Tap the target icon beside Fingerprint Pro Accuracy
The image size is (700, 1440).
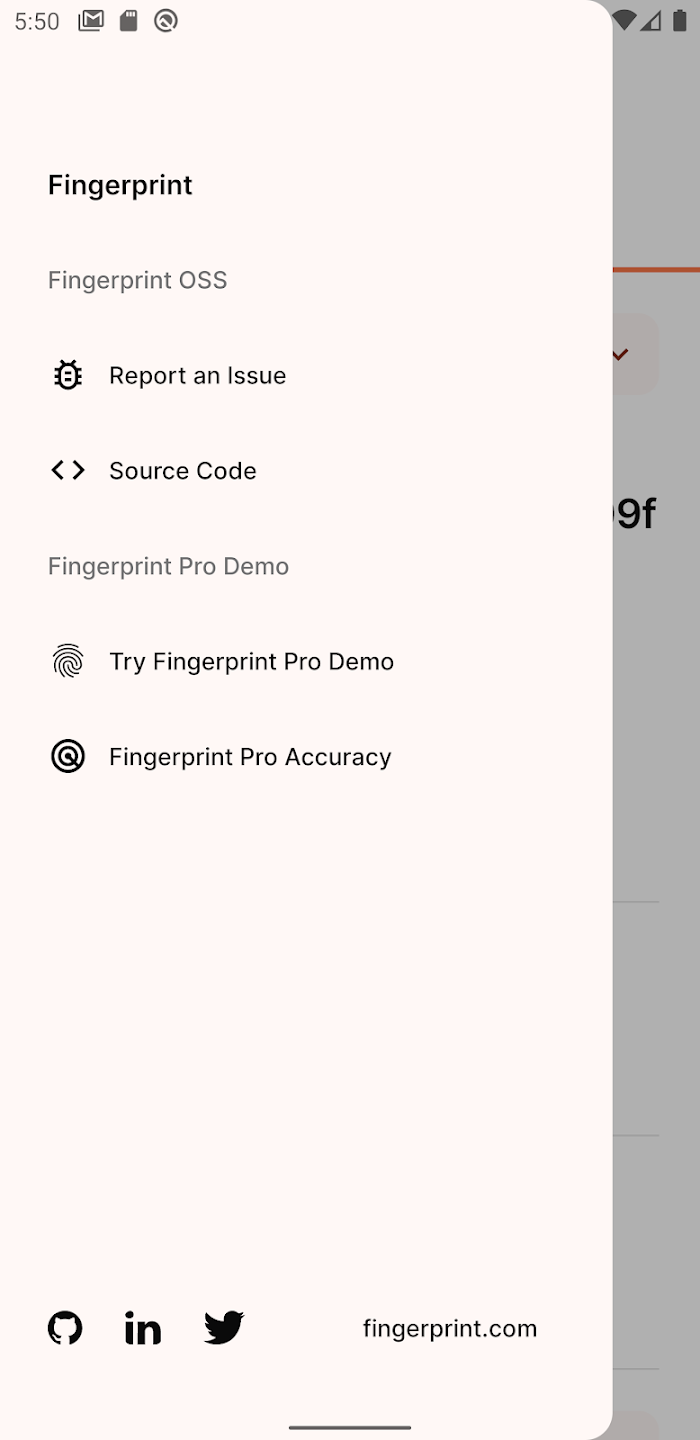[x=68, y=757]
